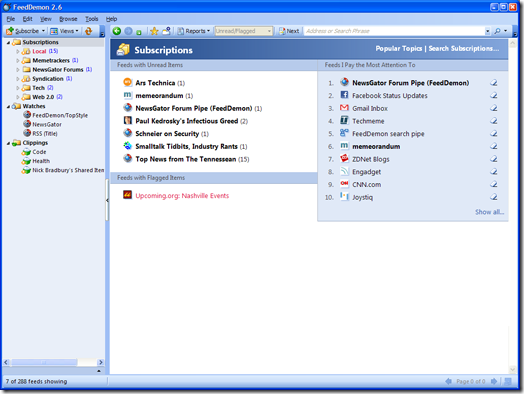
Task: Open the Search Subscriptions link
Action: tap(464, 48)
